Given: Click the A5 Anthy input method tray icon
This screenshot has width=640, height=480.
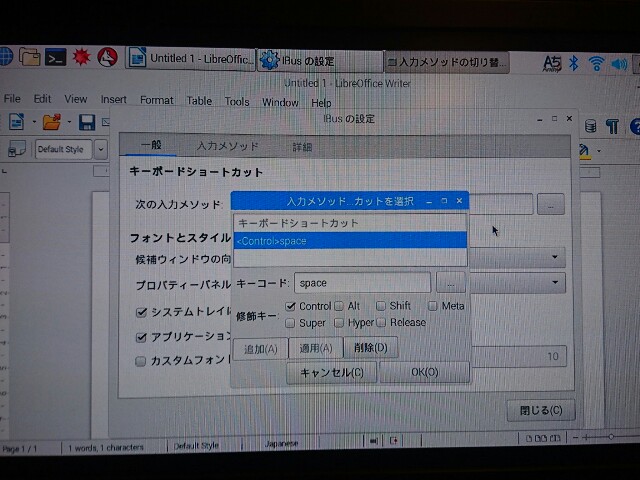Looking at the screenshot, I should click(552, 64).
